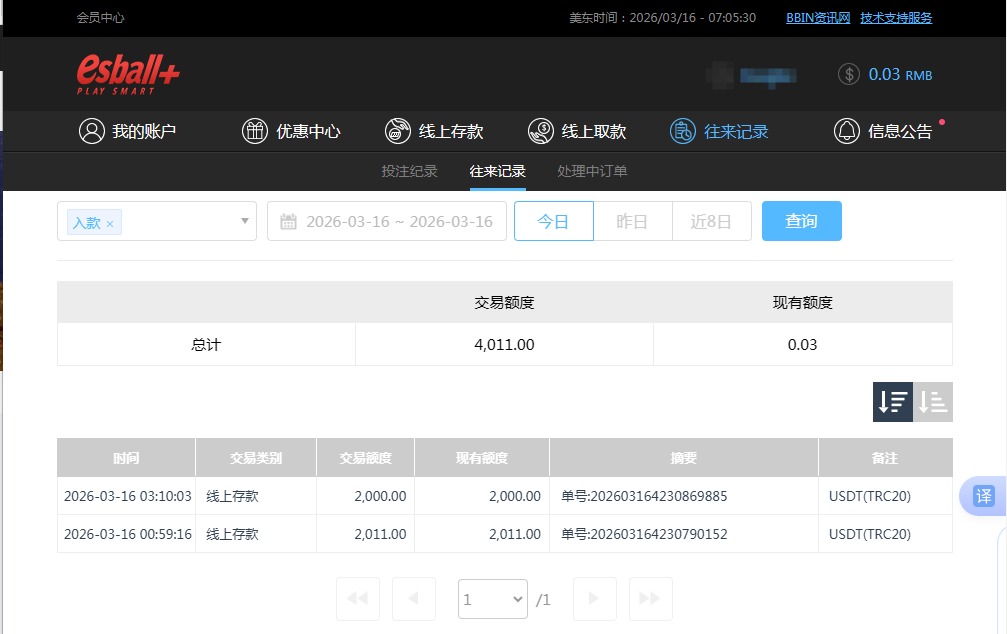
Task: Select the 优惠中心 gift icon
Action: (x=253, y=131)
